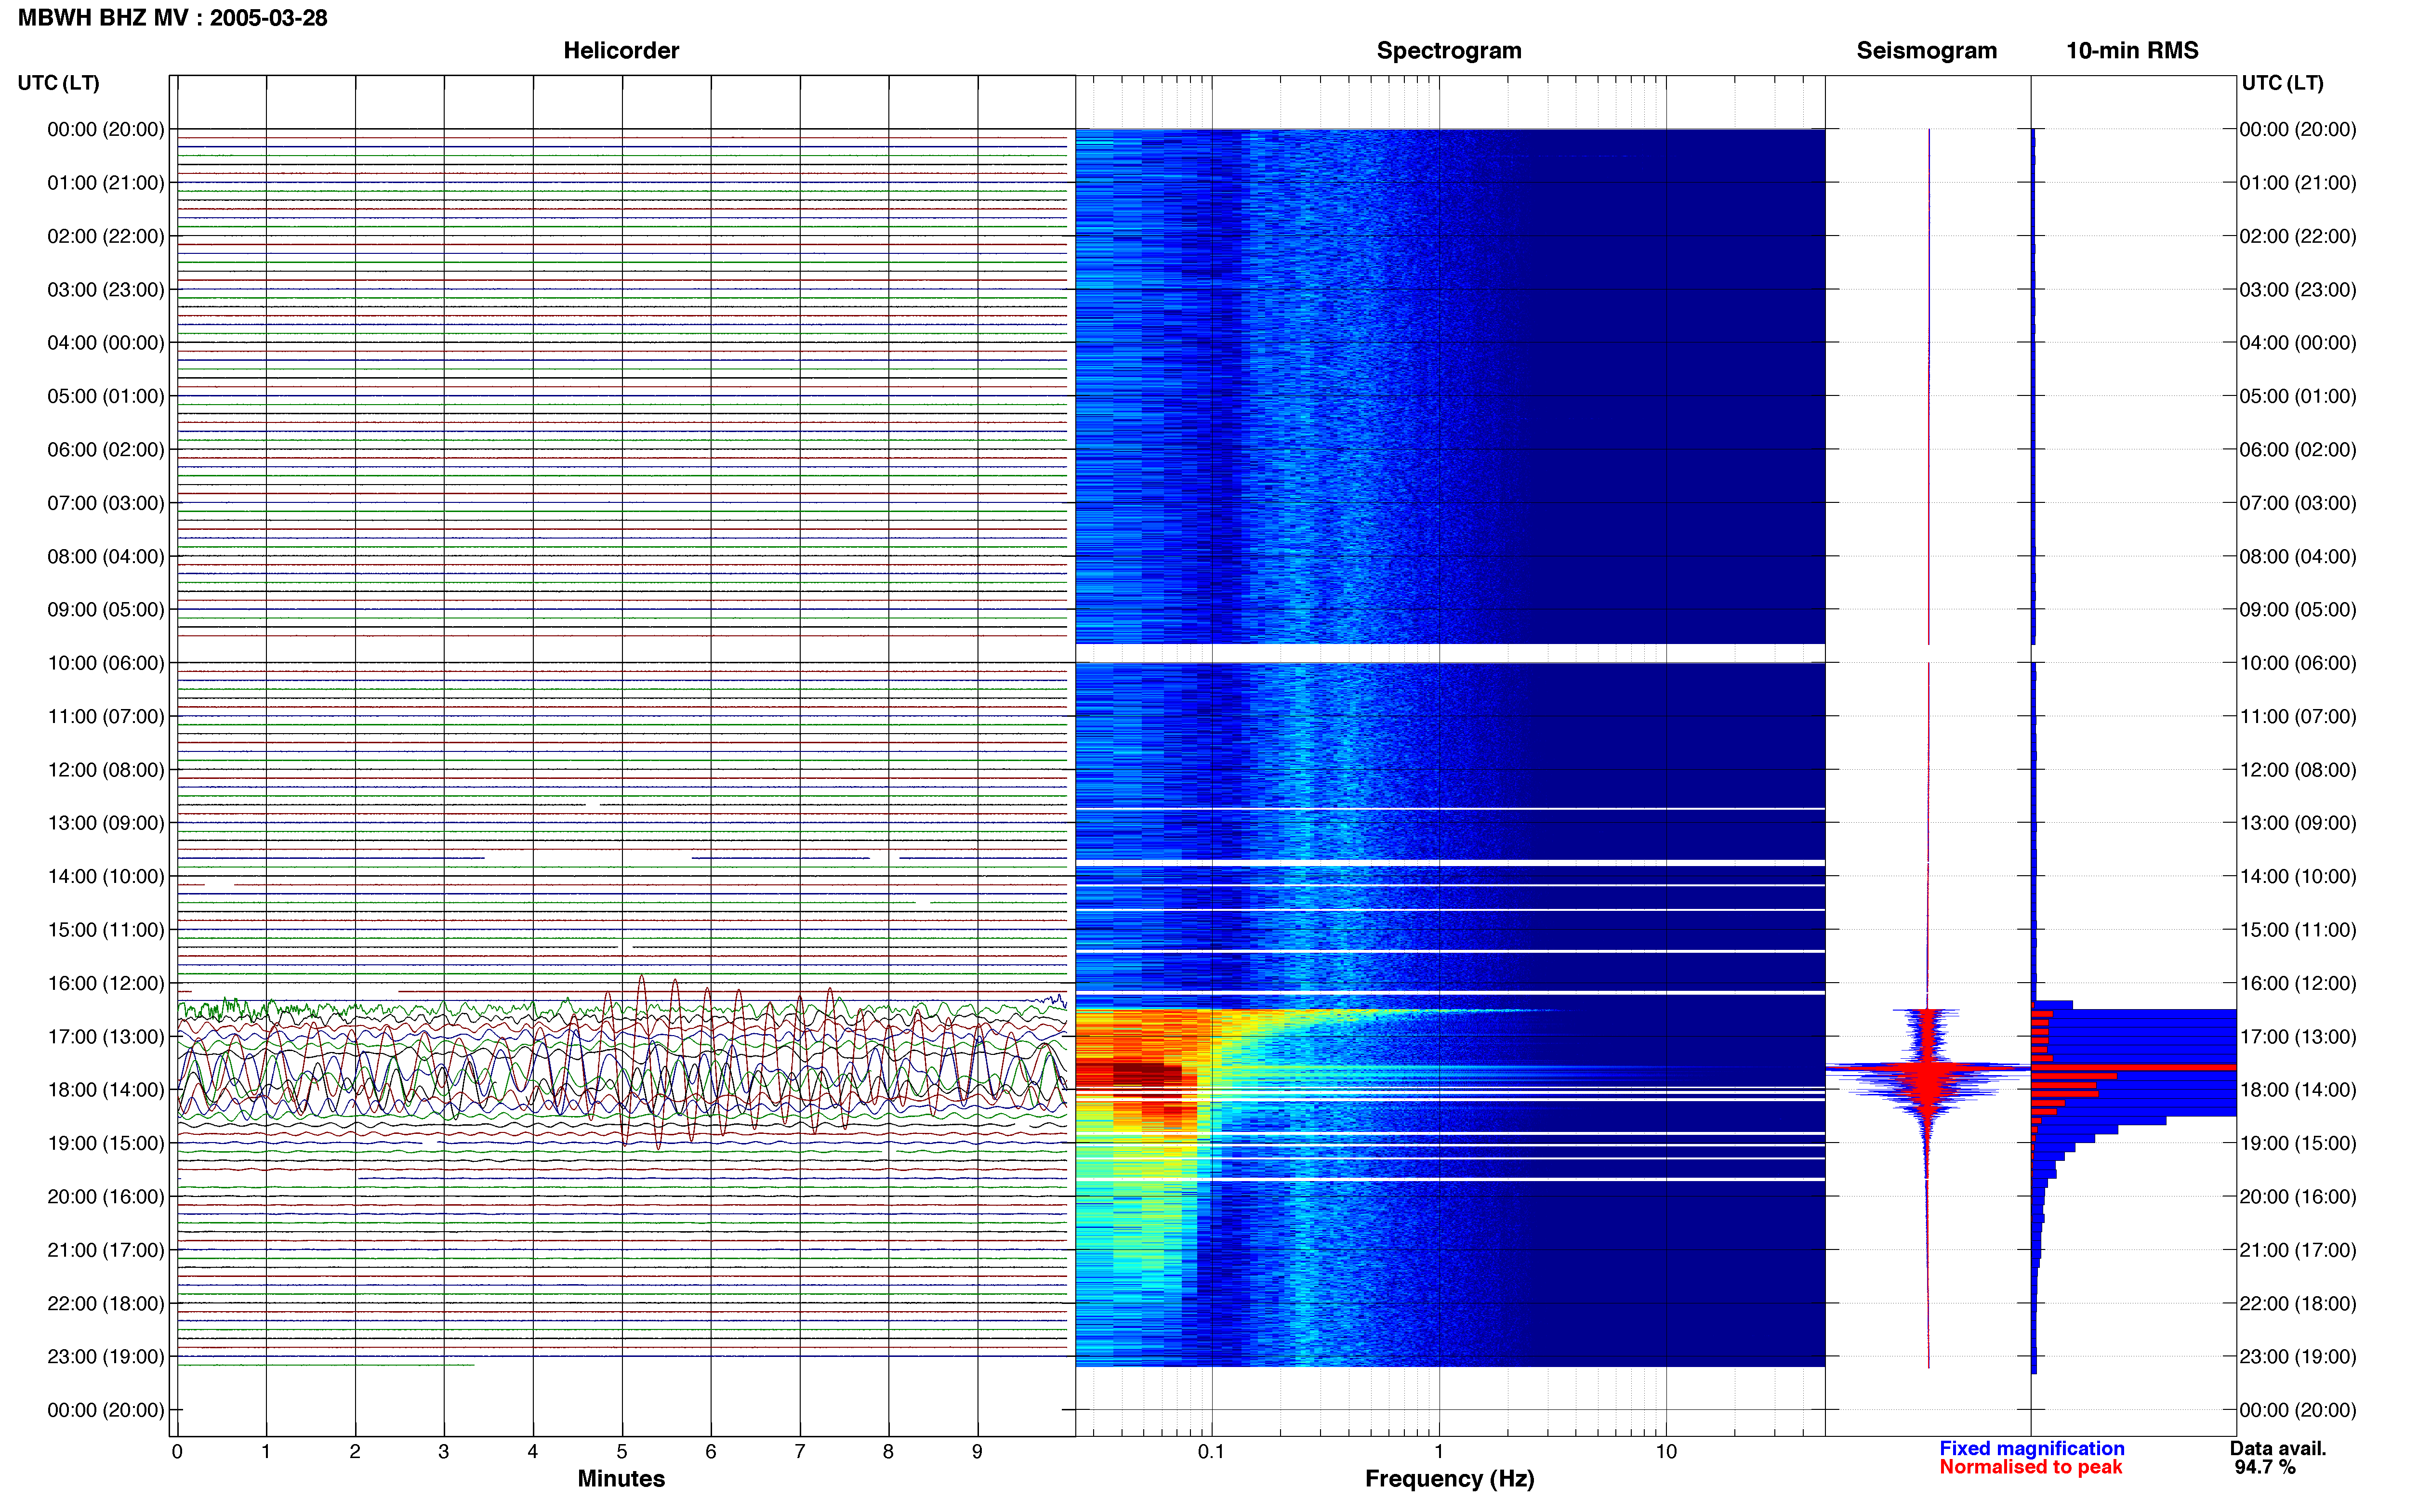2418x1512 pixels.
Task: Click the 1 Hz frequency tick label
Action: click(x=1439, y=1451)
